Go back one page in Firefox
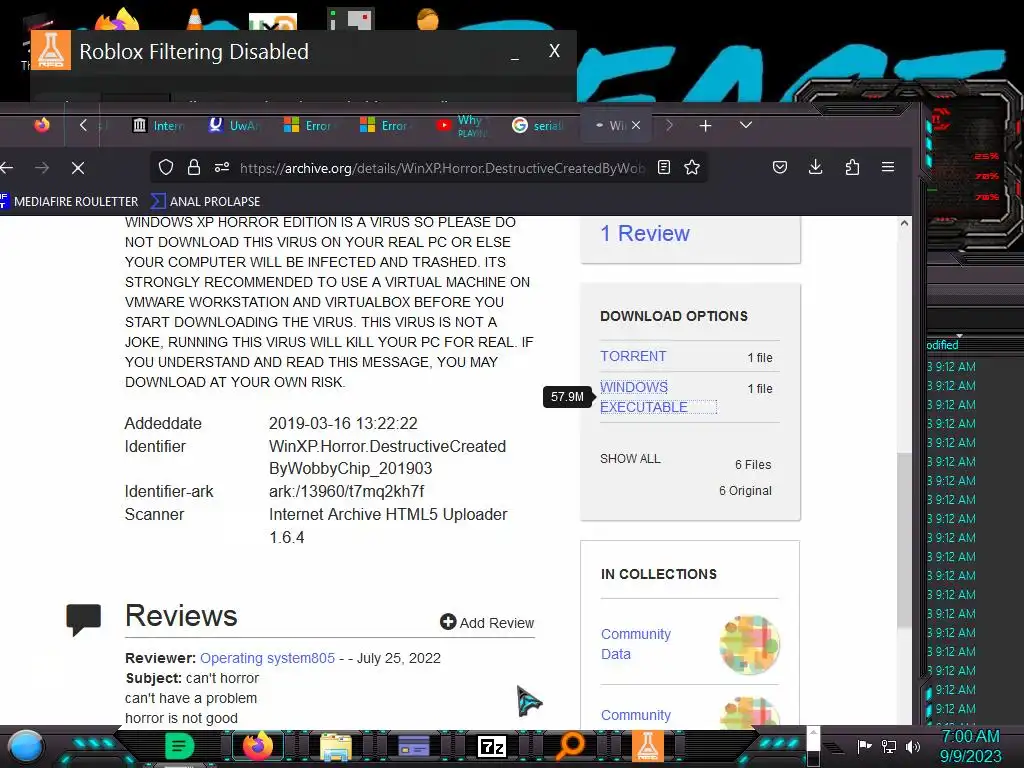1024x768 pixels. (x=7, y=168)
